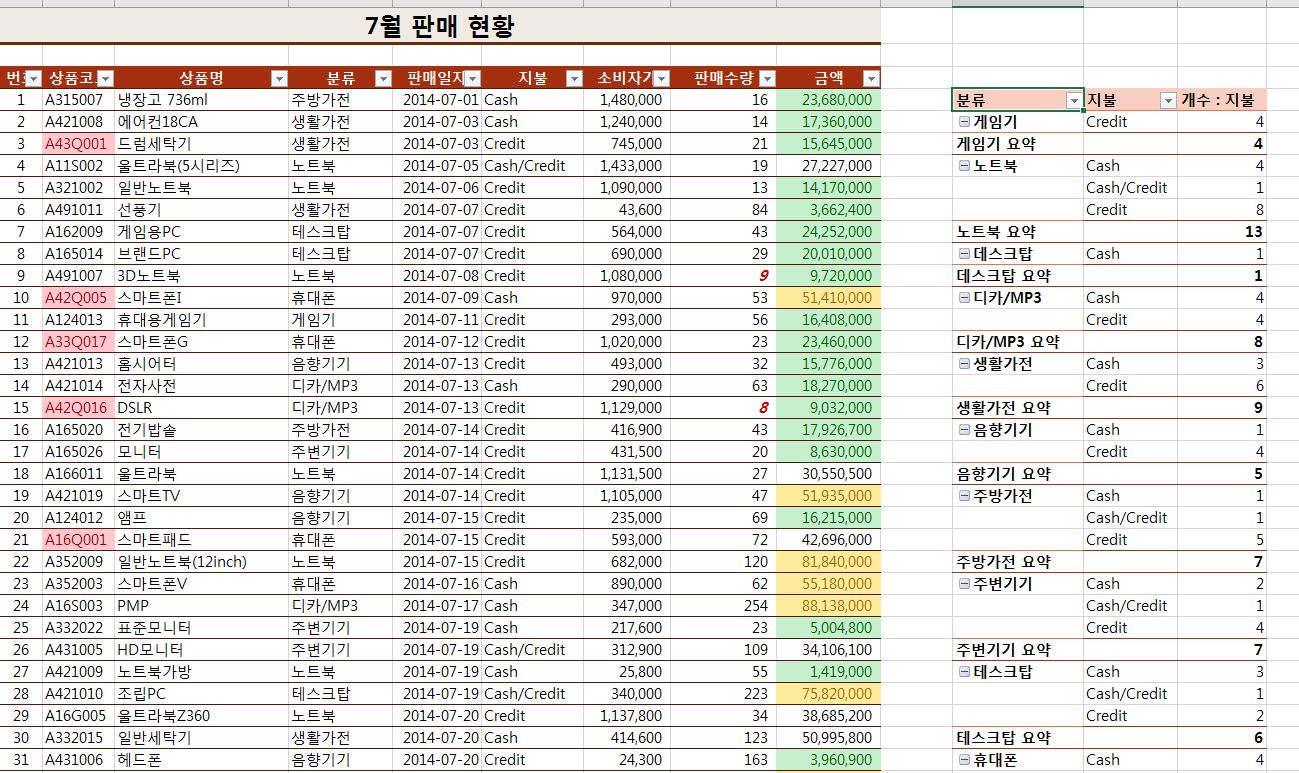Collapse the 게임기 group in the pivot table

pyautogui.click(x=964, y=122)
